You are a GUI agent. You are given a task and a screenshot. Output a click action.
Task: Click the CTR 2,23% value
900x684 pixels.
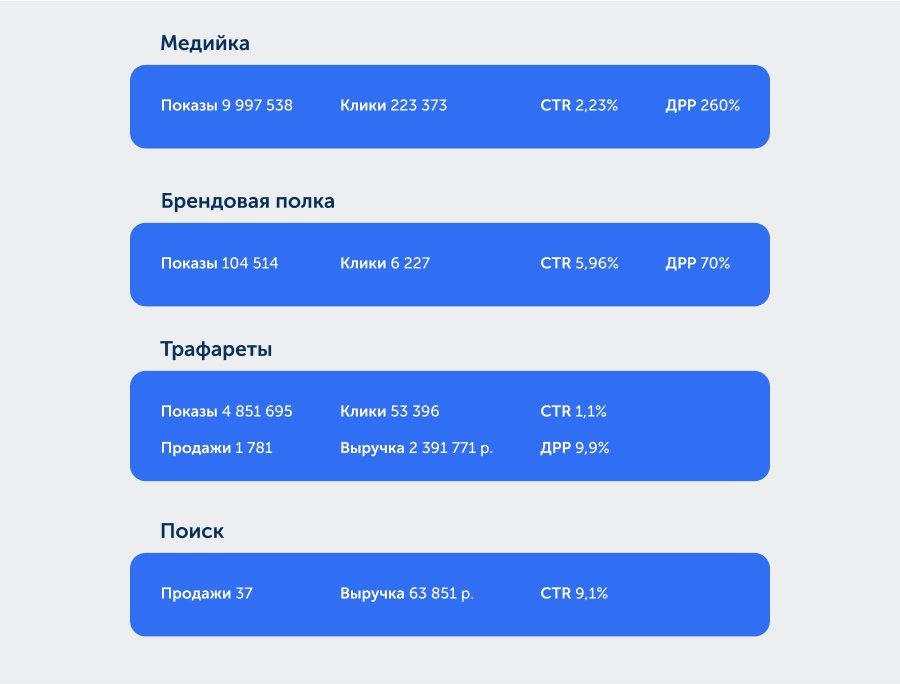coord(579,105)
